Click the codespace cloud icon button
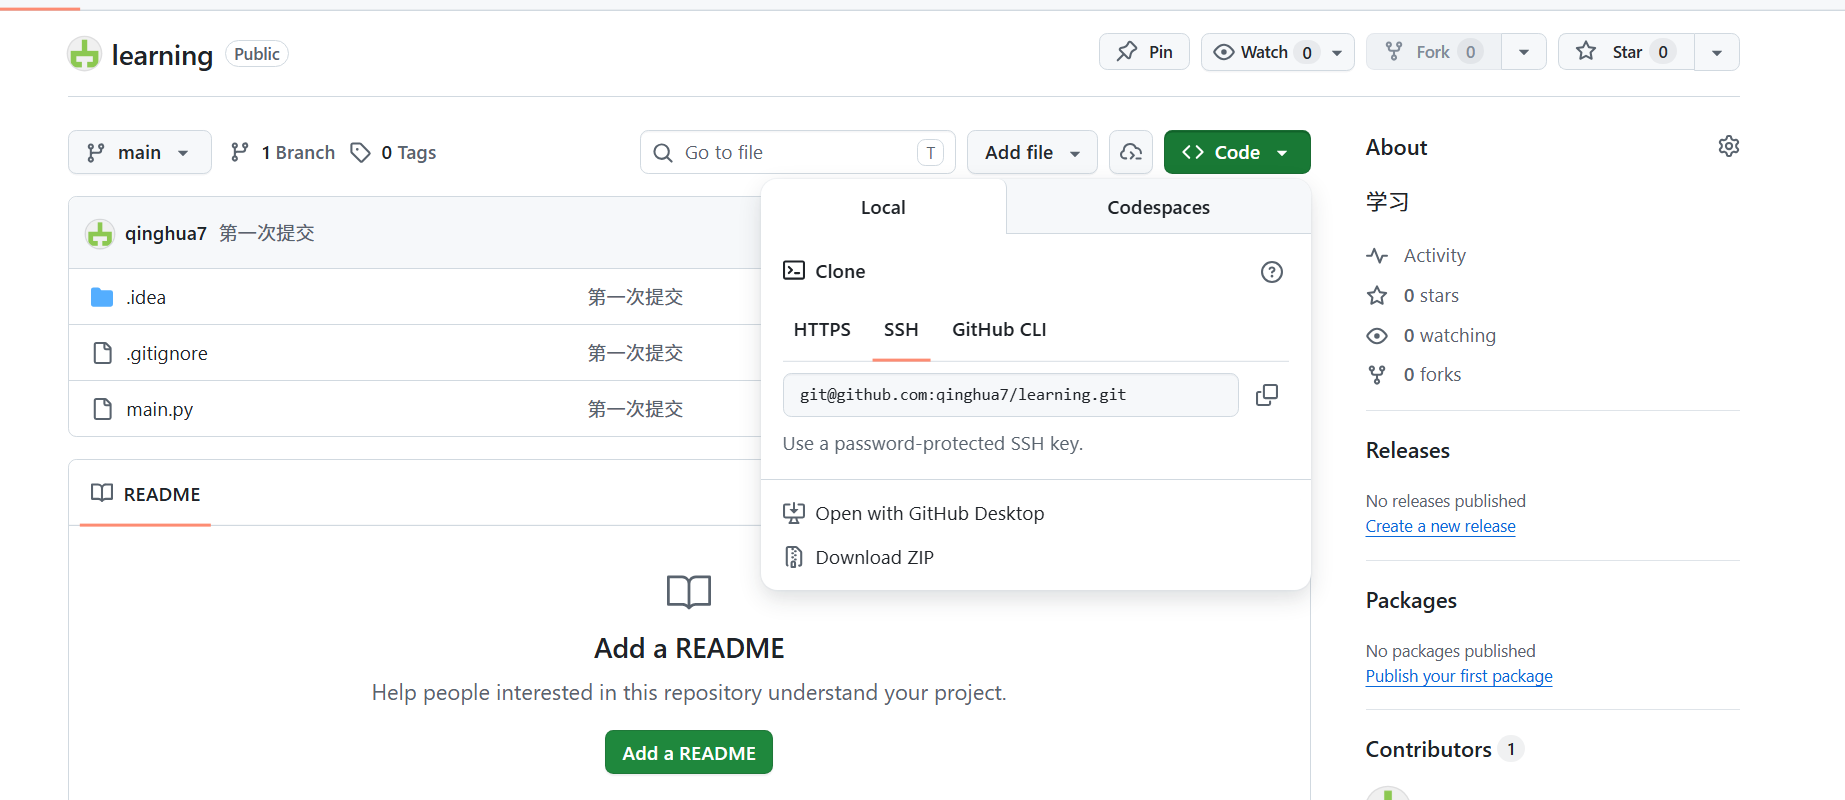Image resolution: width=1845 pixels, height=800 pixels. click(x=1131, y=152)
